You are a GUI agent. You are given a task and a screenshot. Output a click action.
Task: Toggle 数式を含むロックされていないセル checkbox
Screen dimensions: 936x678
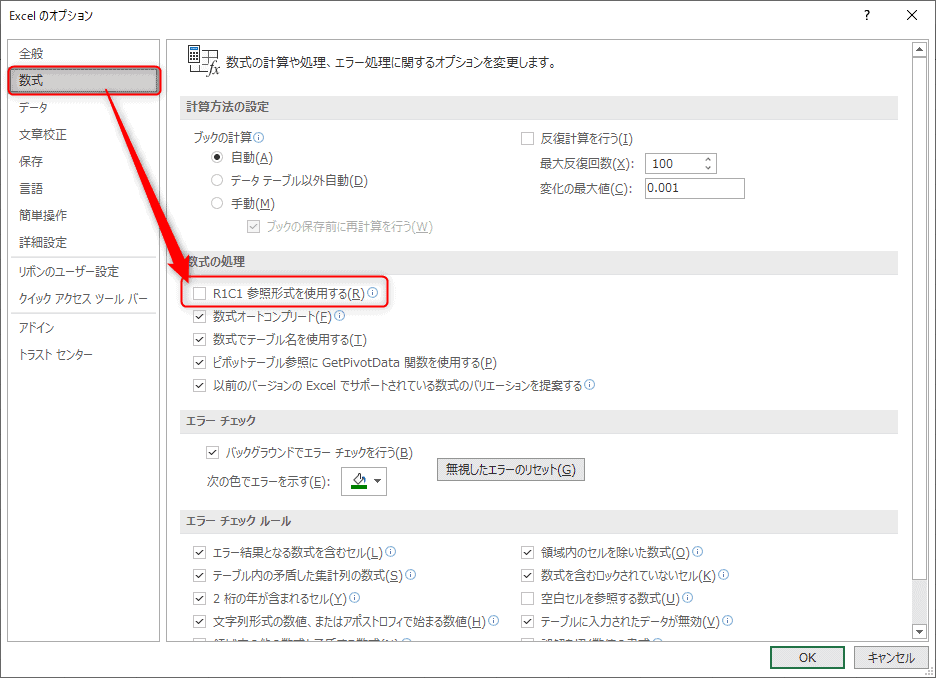pyautogui.click(x=527, y=575)
